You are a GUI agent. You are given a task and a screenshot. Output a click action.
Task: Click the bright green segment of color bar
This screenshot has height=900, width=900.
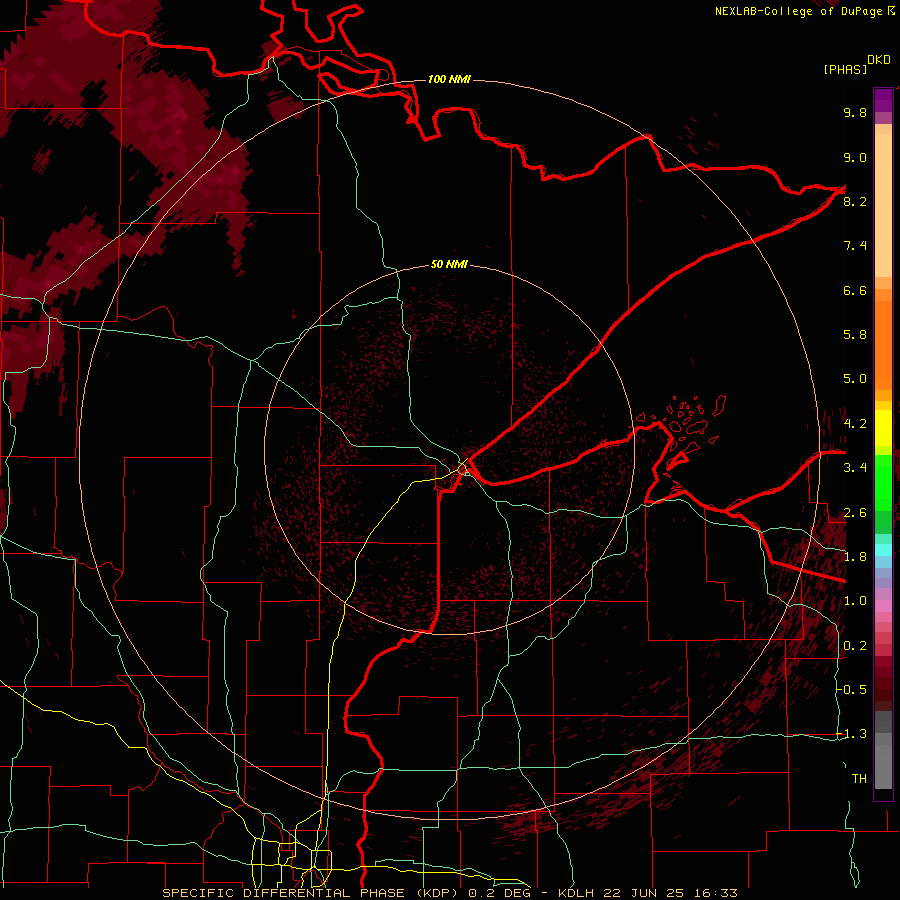(883, 482)
